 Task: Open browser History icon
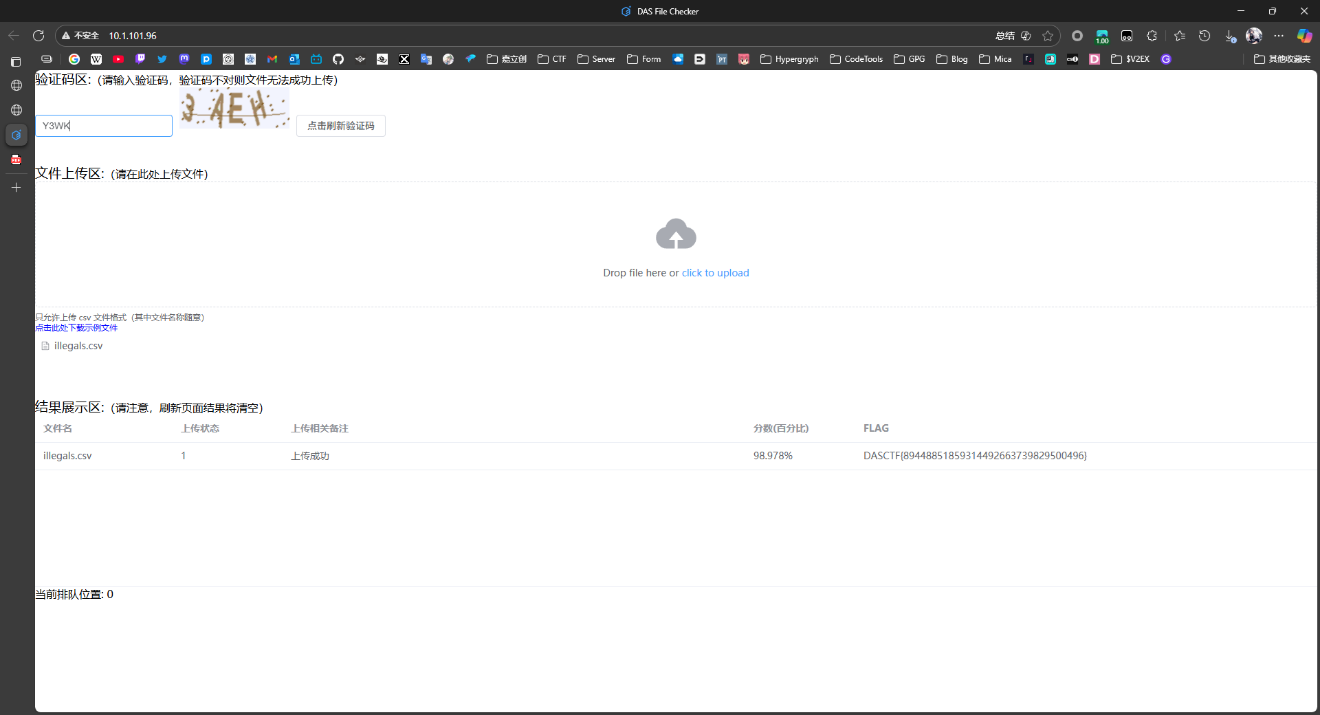(1204, 35)
